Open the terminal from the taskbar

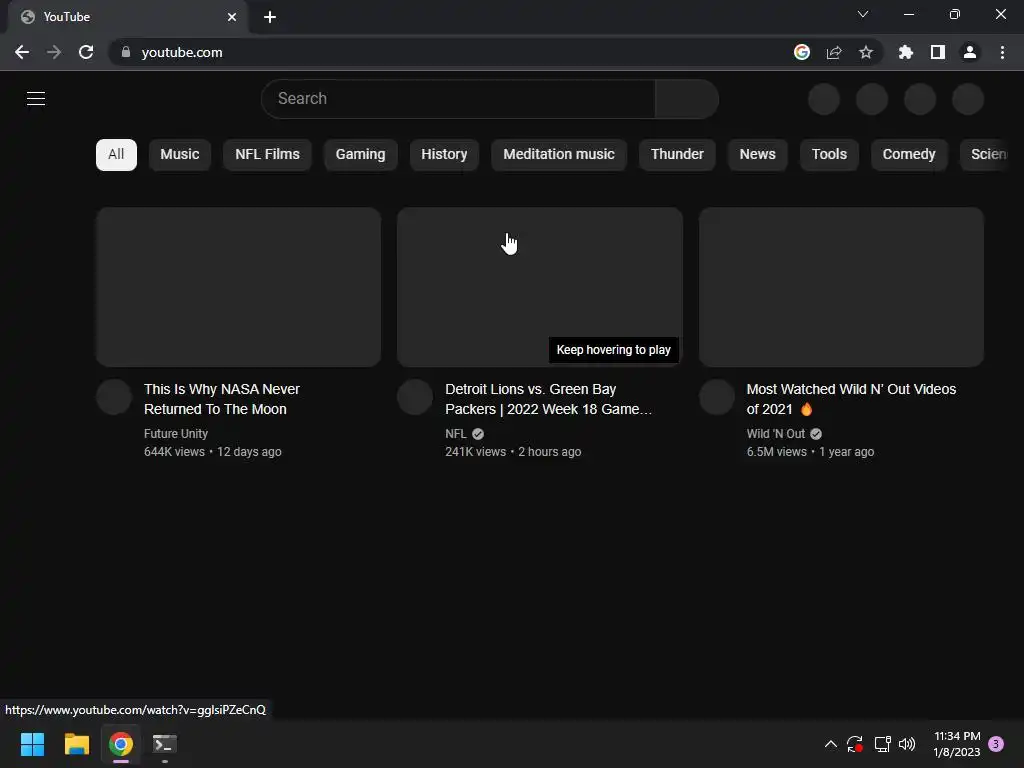(x=165, y=744)
